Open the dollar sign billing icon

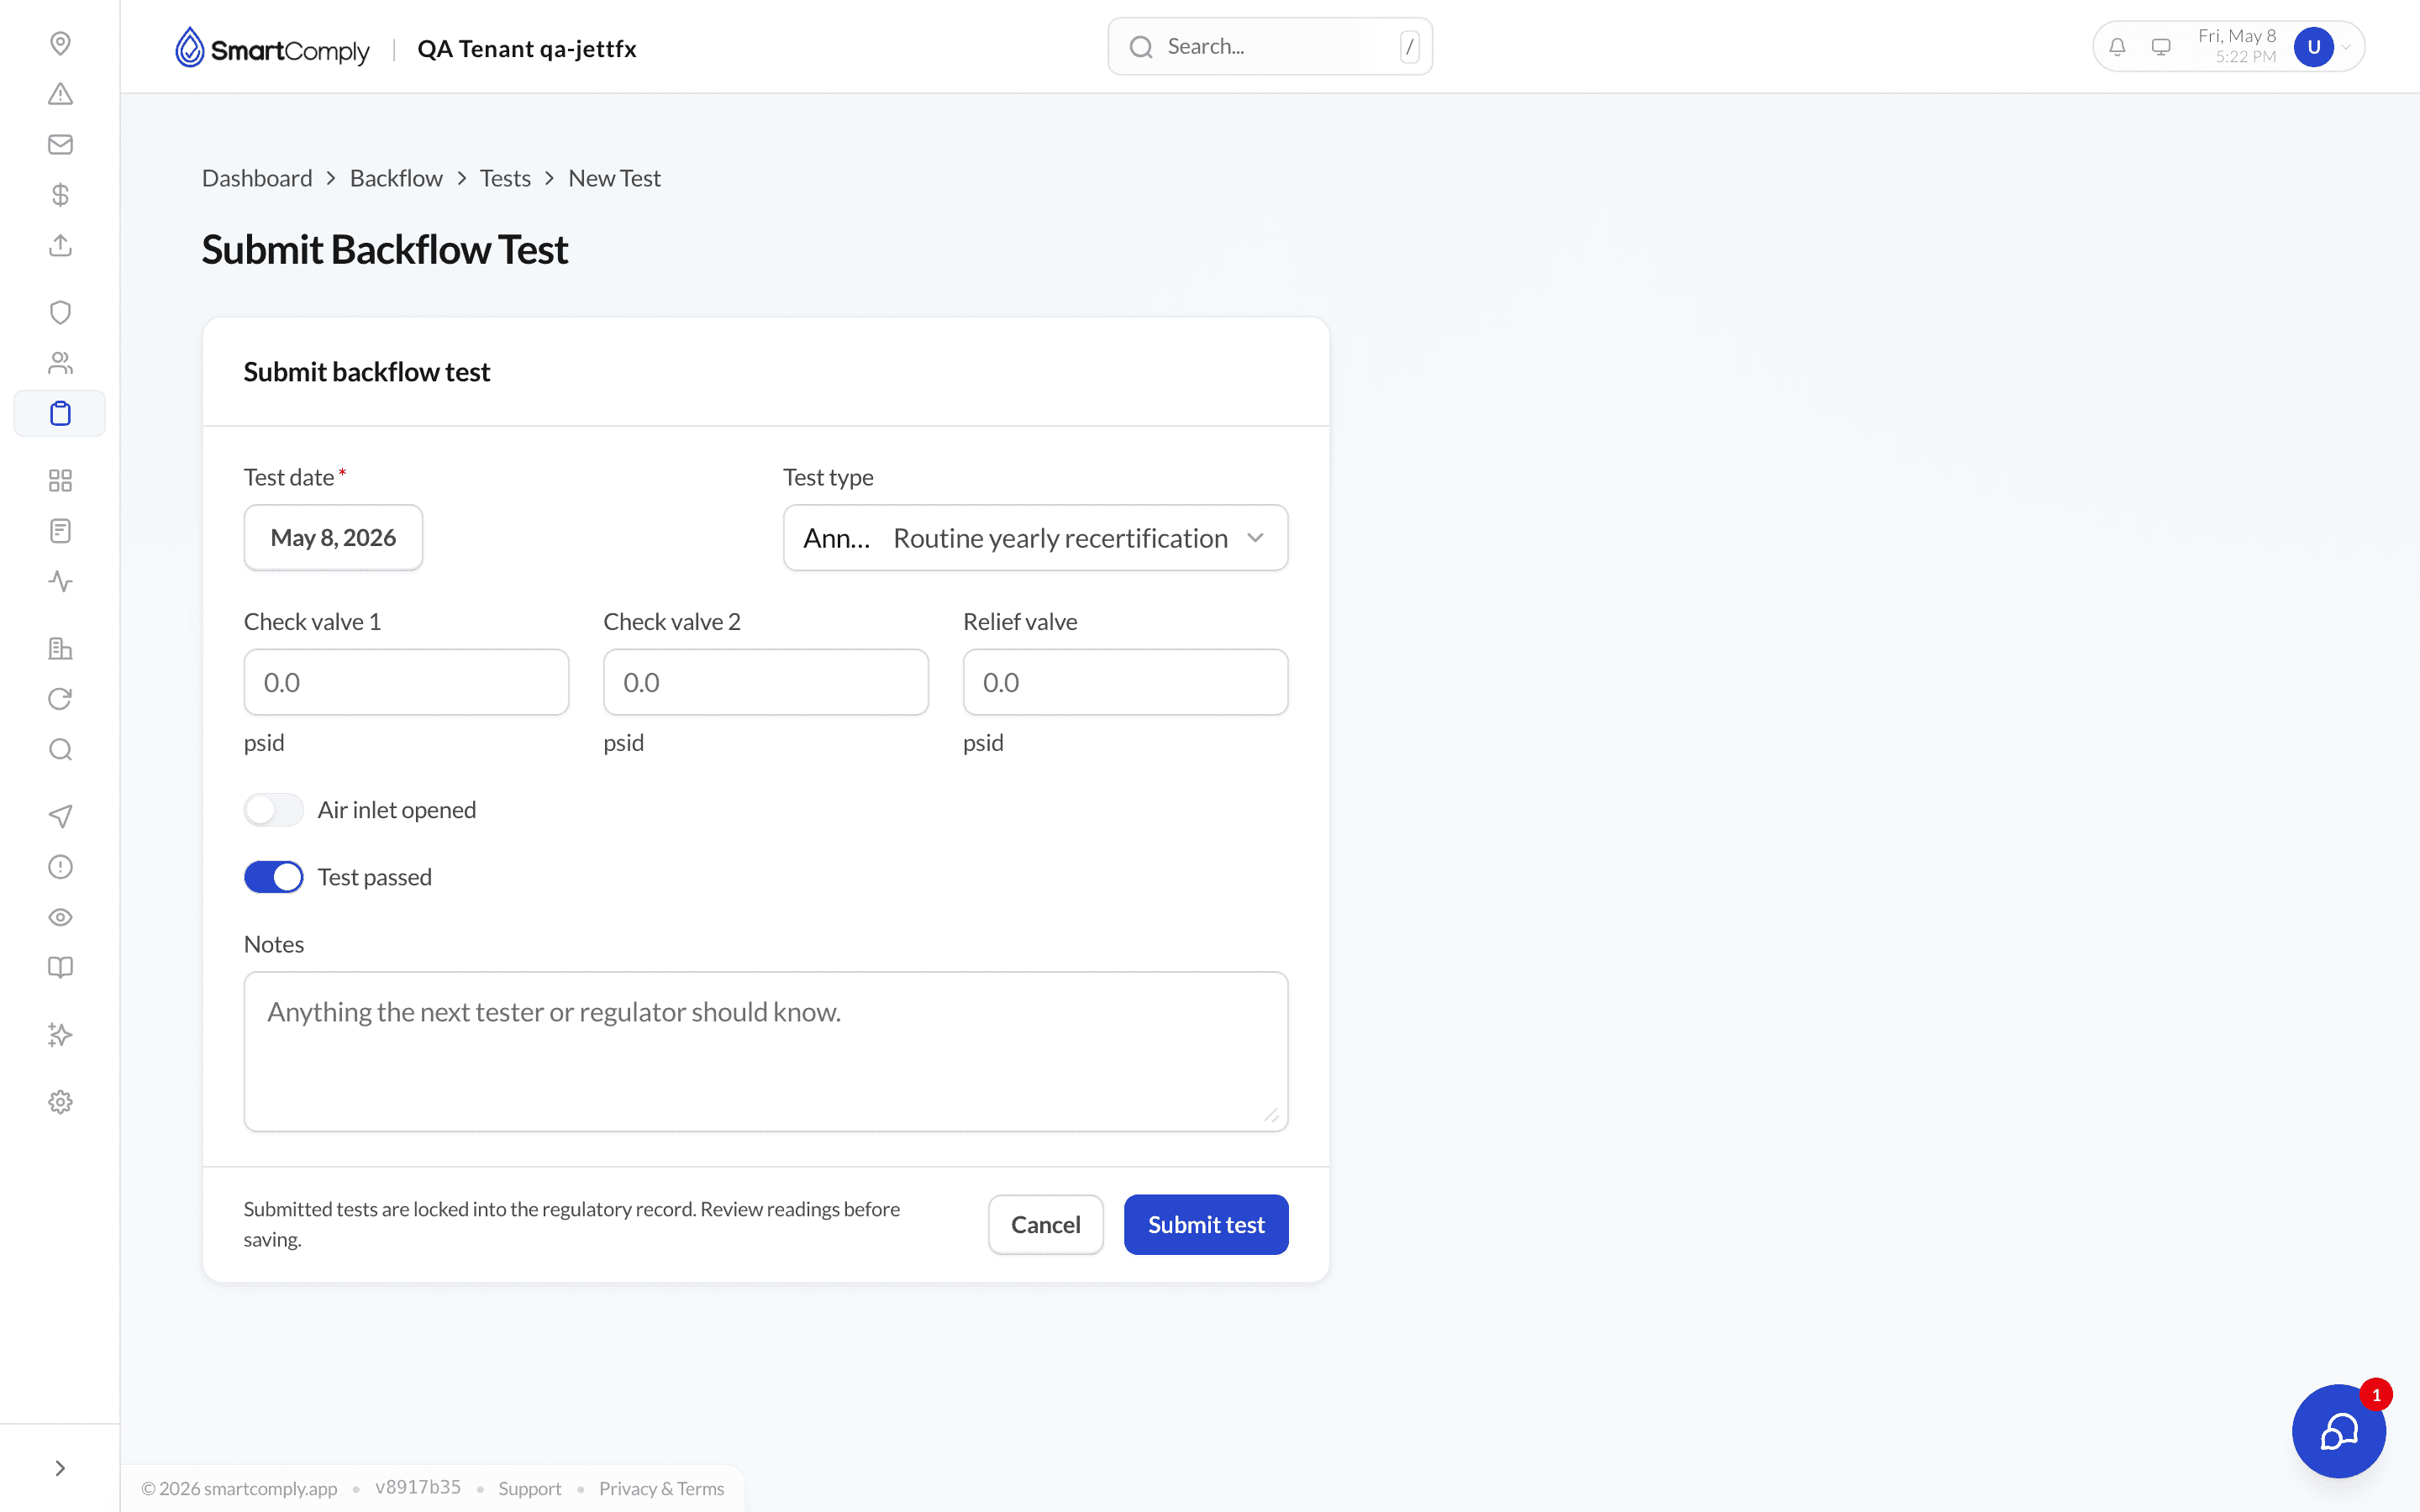[60, 194]
